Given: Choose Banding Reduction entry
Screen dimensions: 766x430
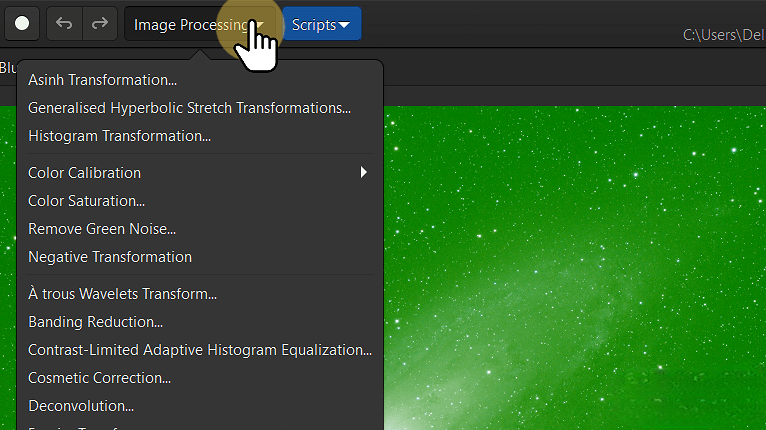Looking at the screenshot, I should 200,322.
